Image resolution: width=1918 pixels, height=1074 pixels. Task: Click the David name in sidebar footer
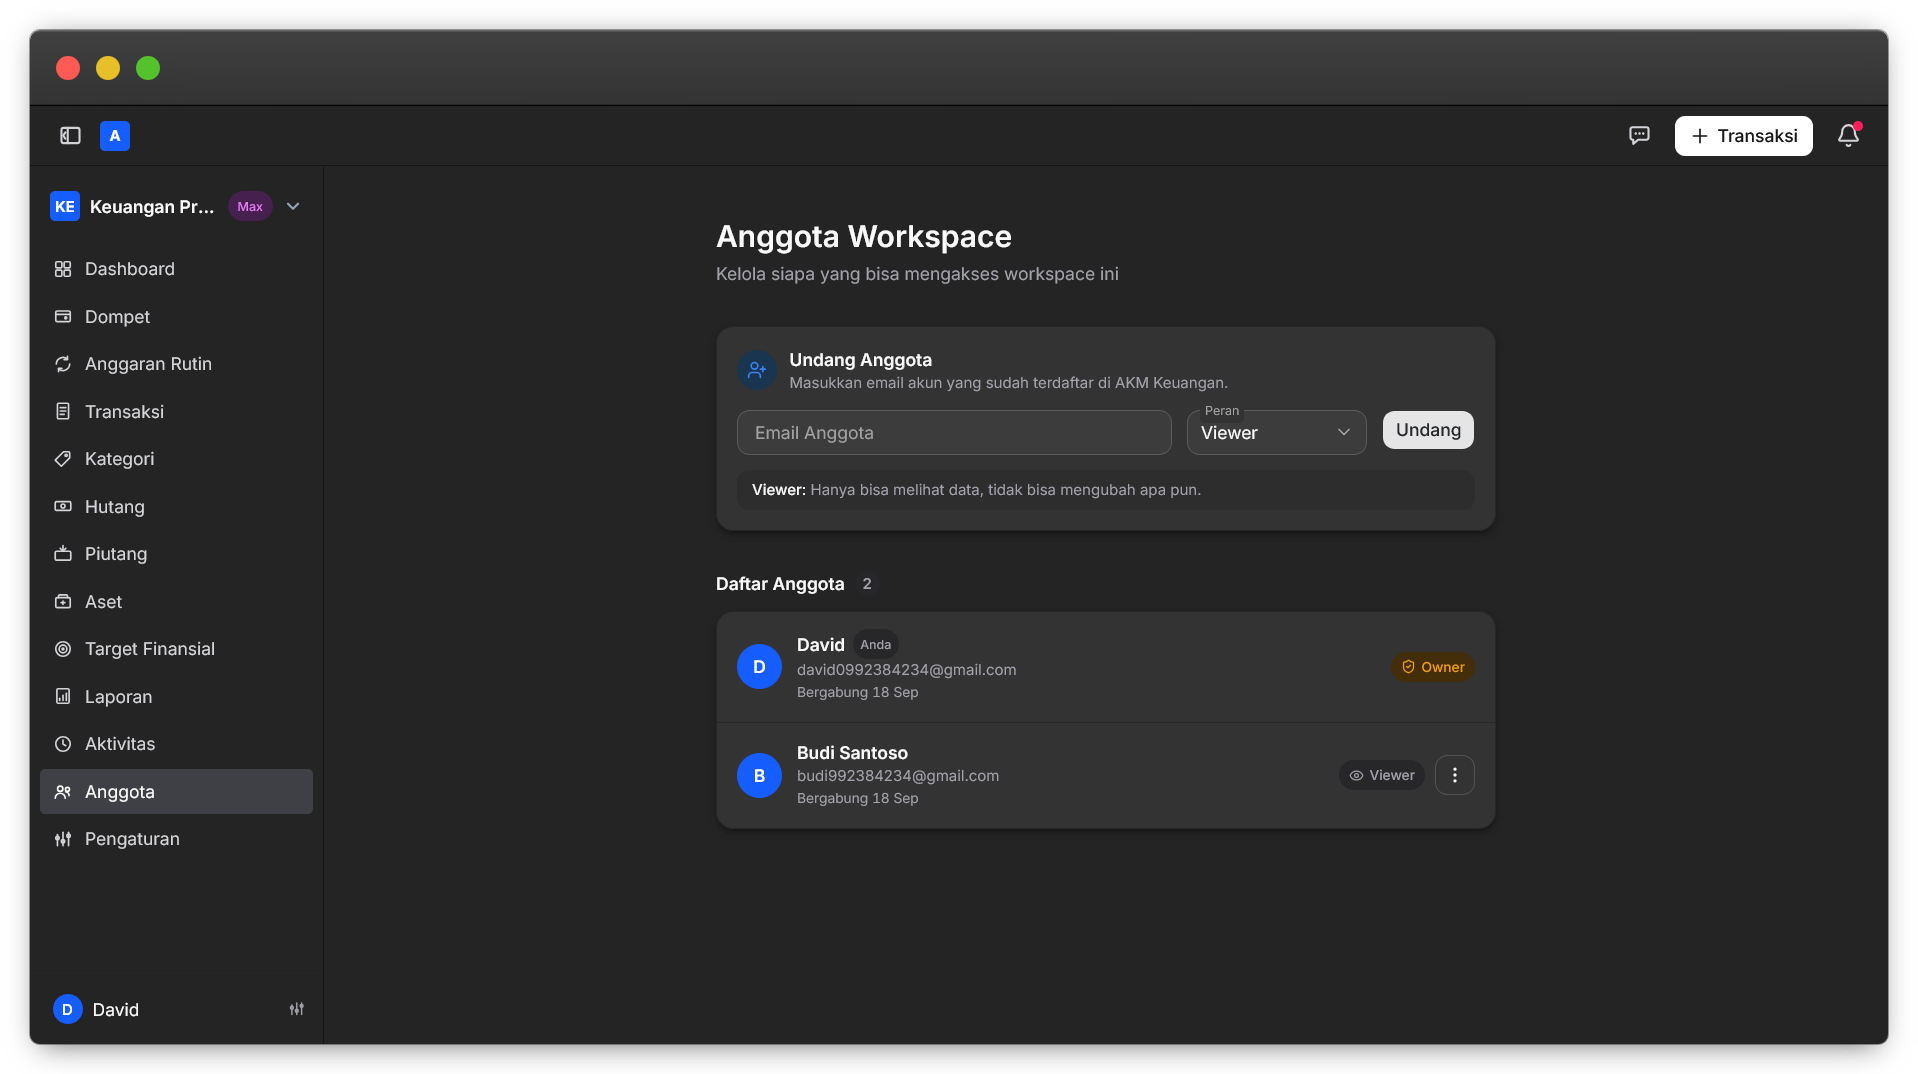(x=116, y=1010)
